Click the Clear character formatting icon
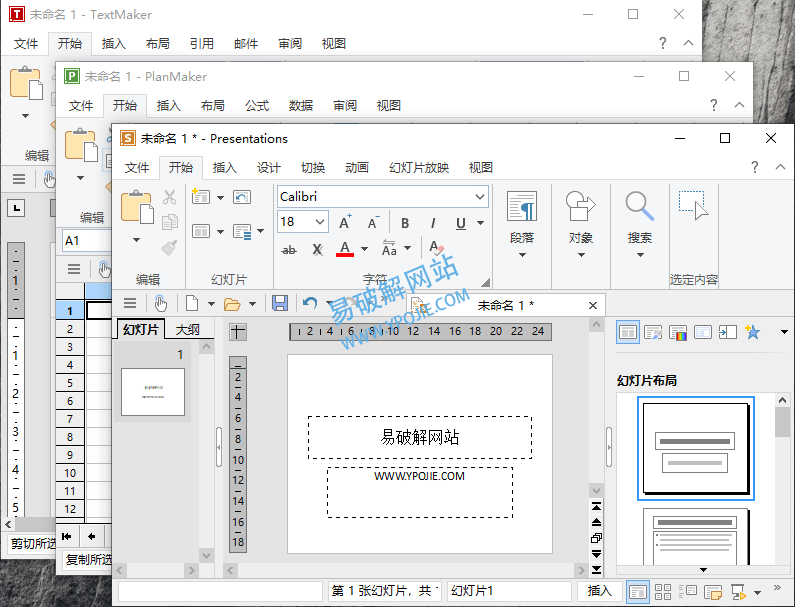The height and width of the screenshot is (607, 795). 435,248
